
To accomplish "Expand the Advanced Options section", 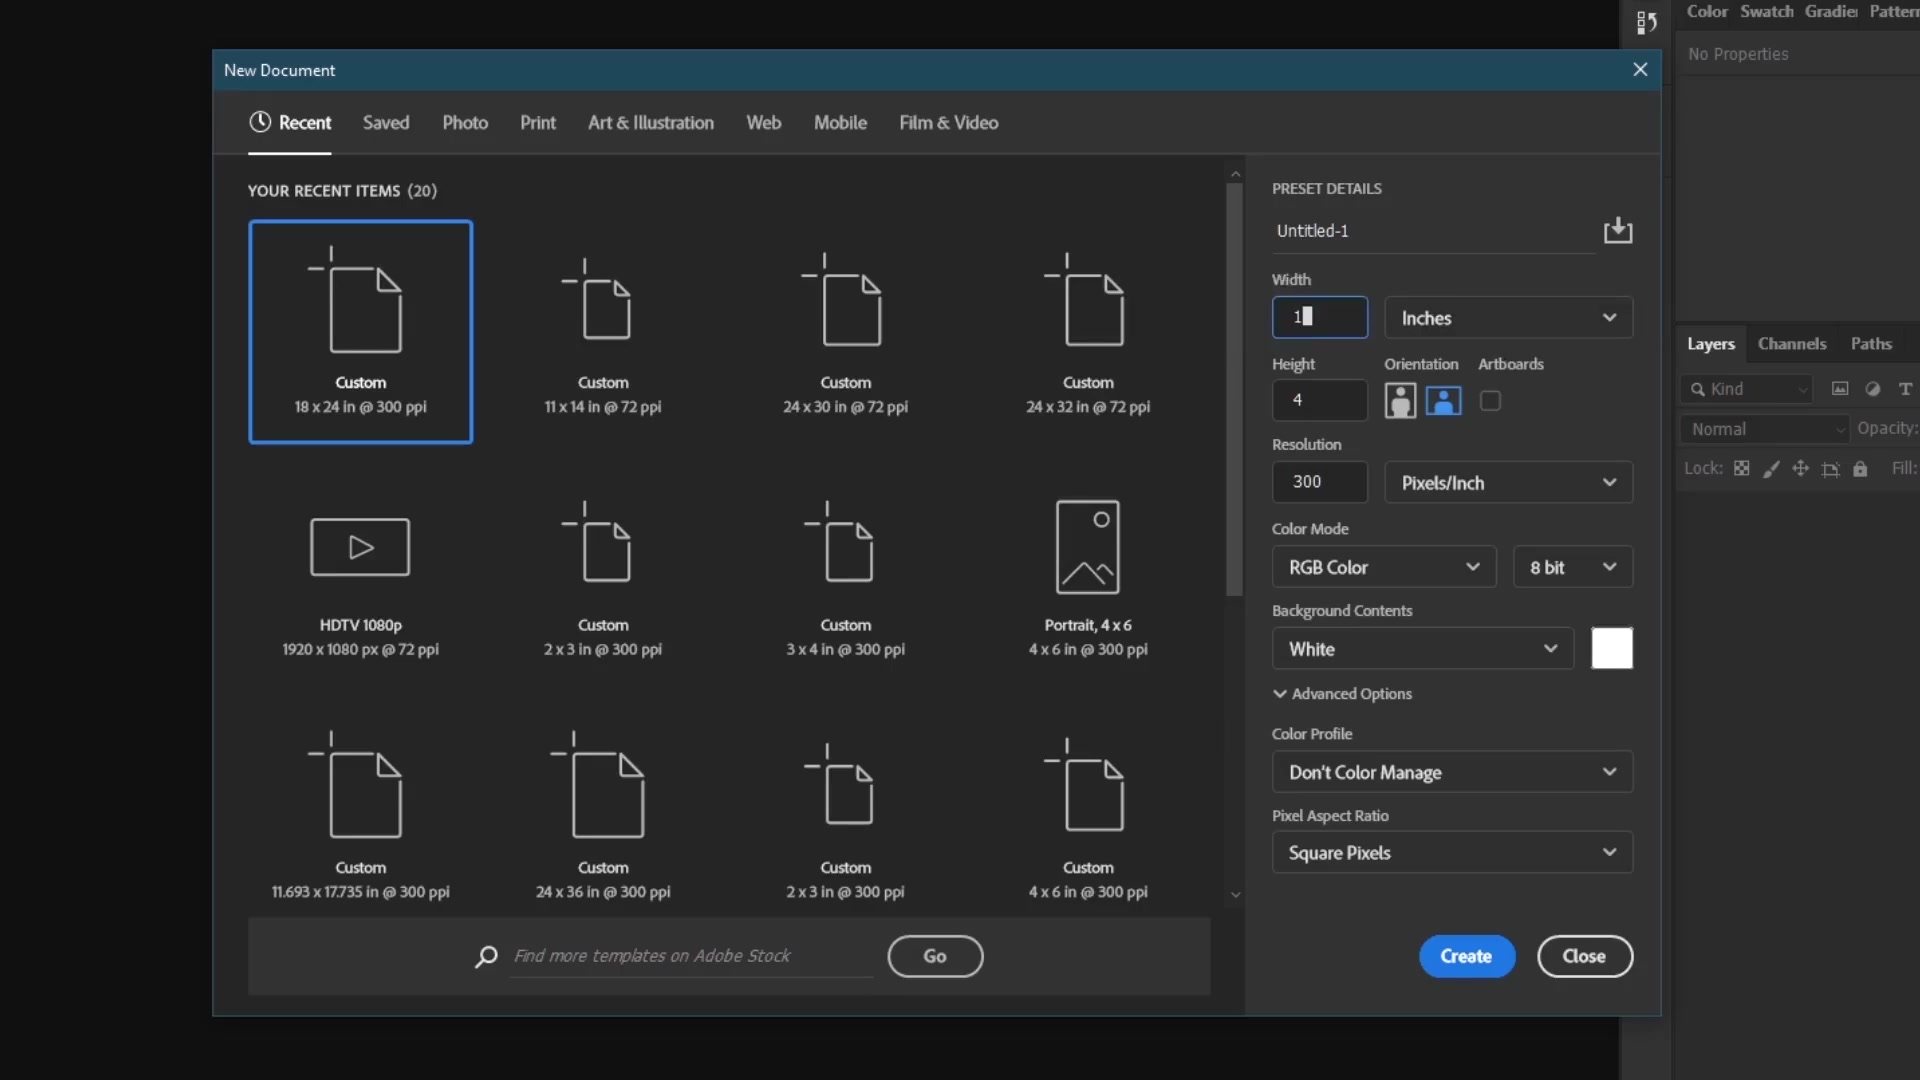I will [1343, 693].
